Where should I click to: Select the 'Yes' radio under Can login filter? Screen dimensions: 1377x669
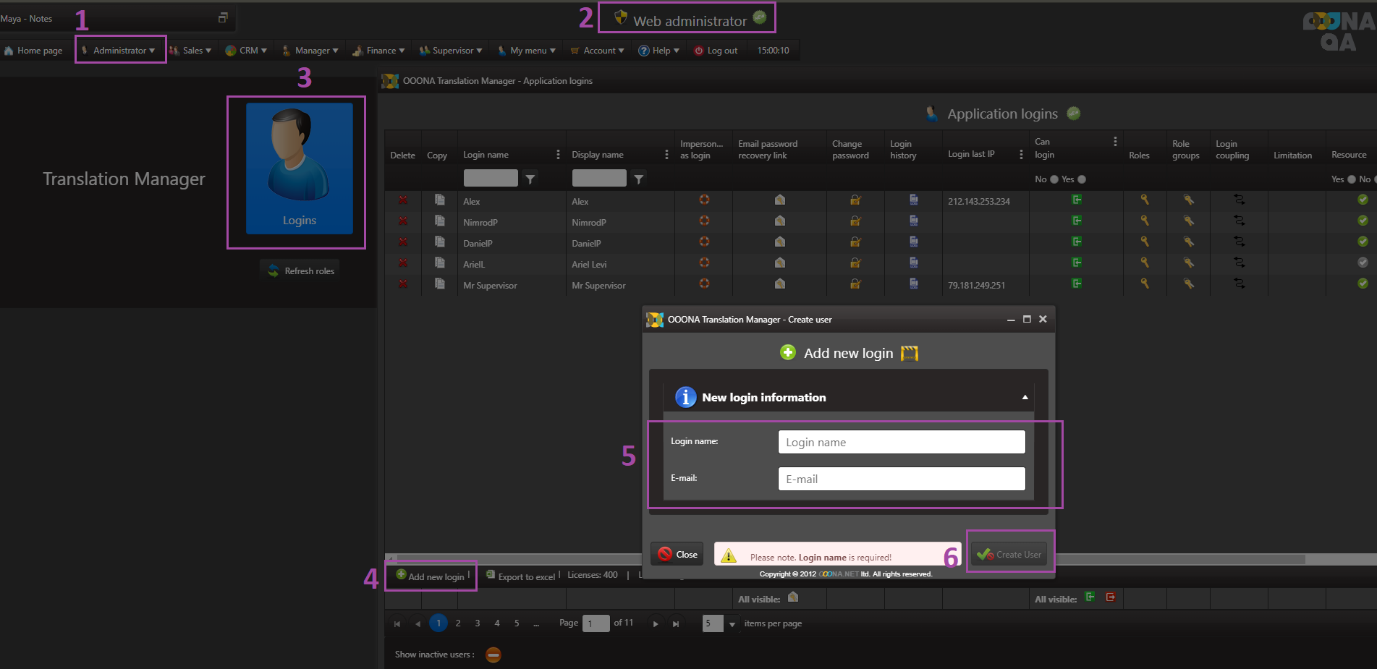point(1081,179)
